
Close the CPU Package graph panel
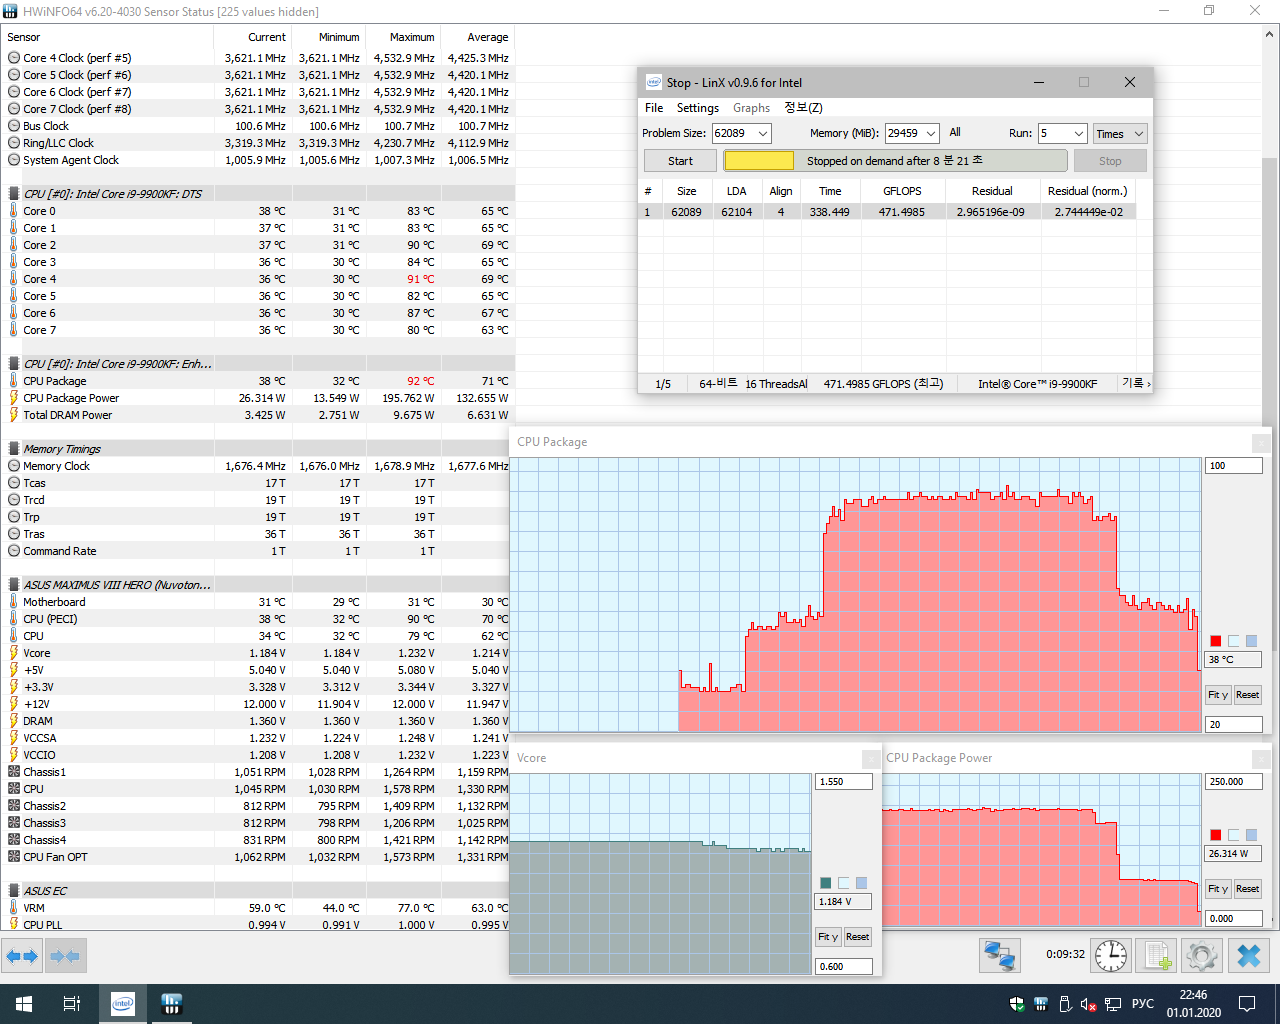[x=1261, y=442]
